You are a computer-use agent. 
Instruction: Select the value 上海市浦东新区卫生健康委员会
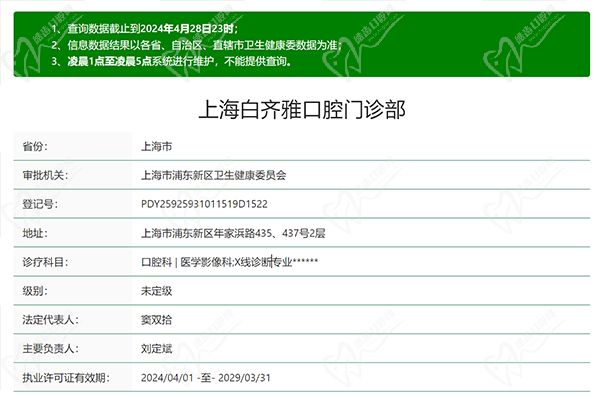[214, 175]
